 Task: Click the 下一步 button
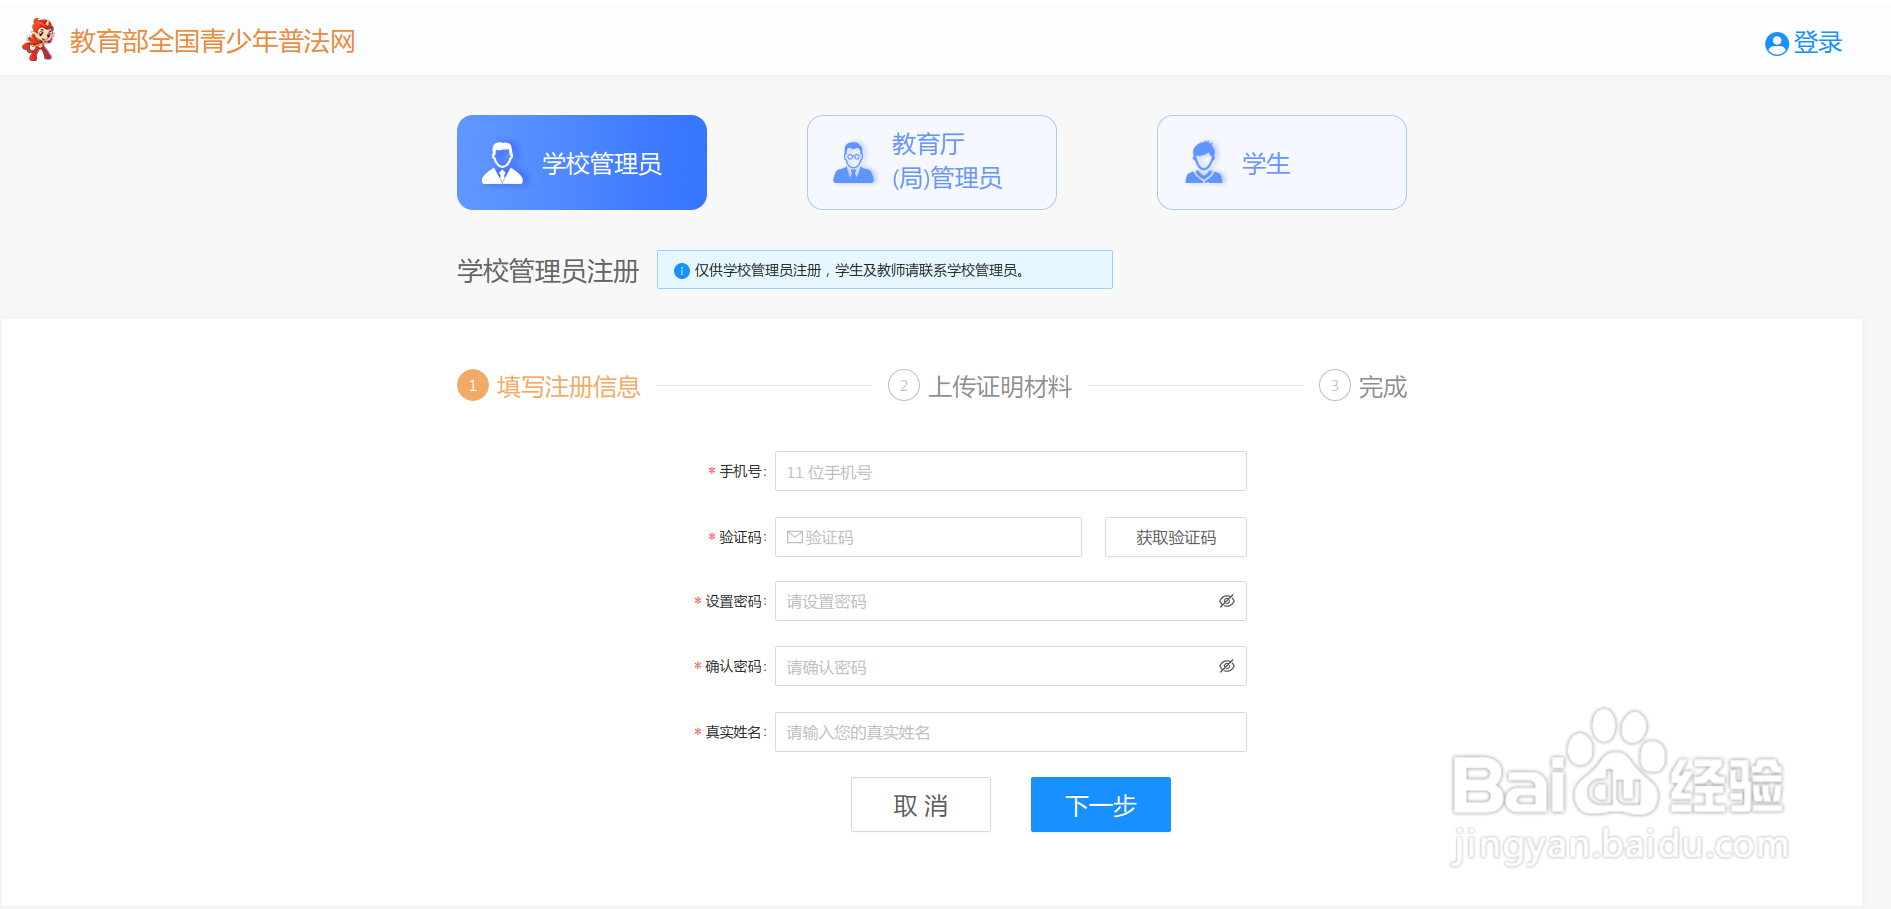point(1101,805)
